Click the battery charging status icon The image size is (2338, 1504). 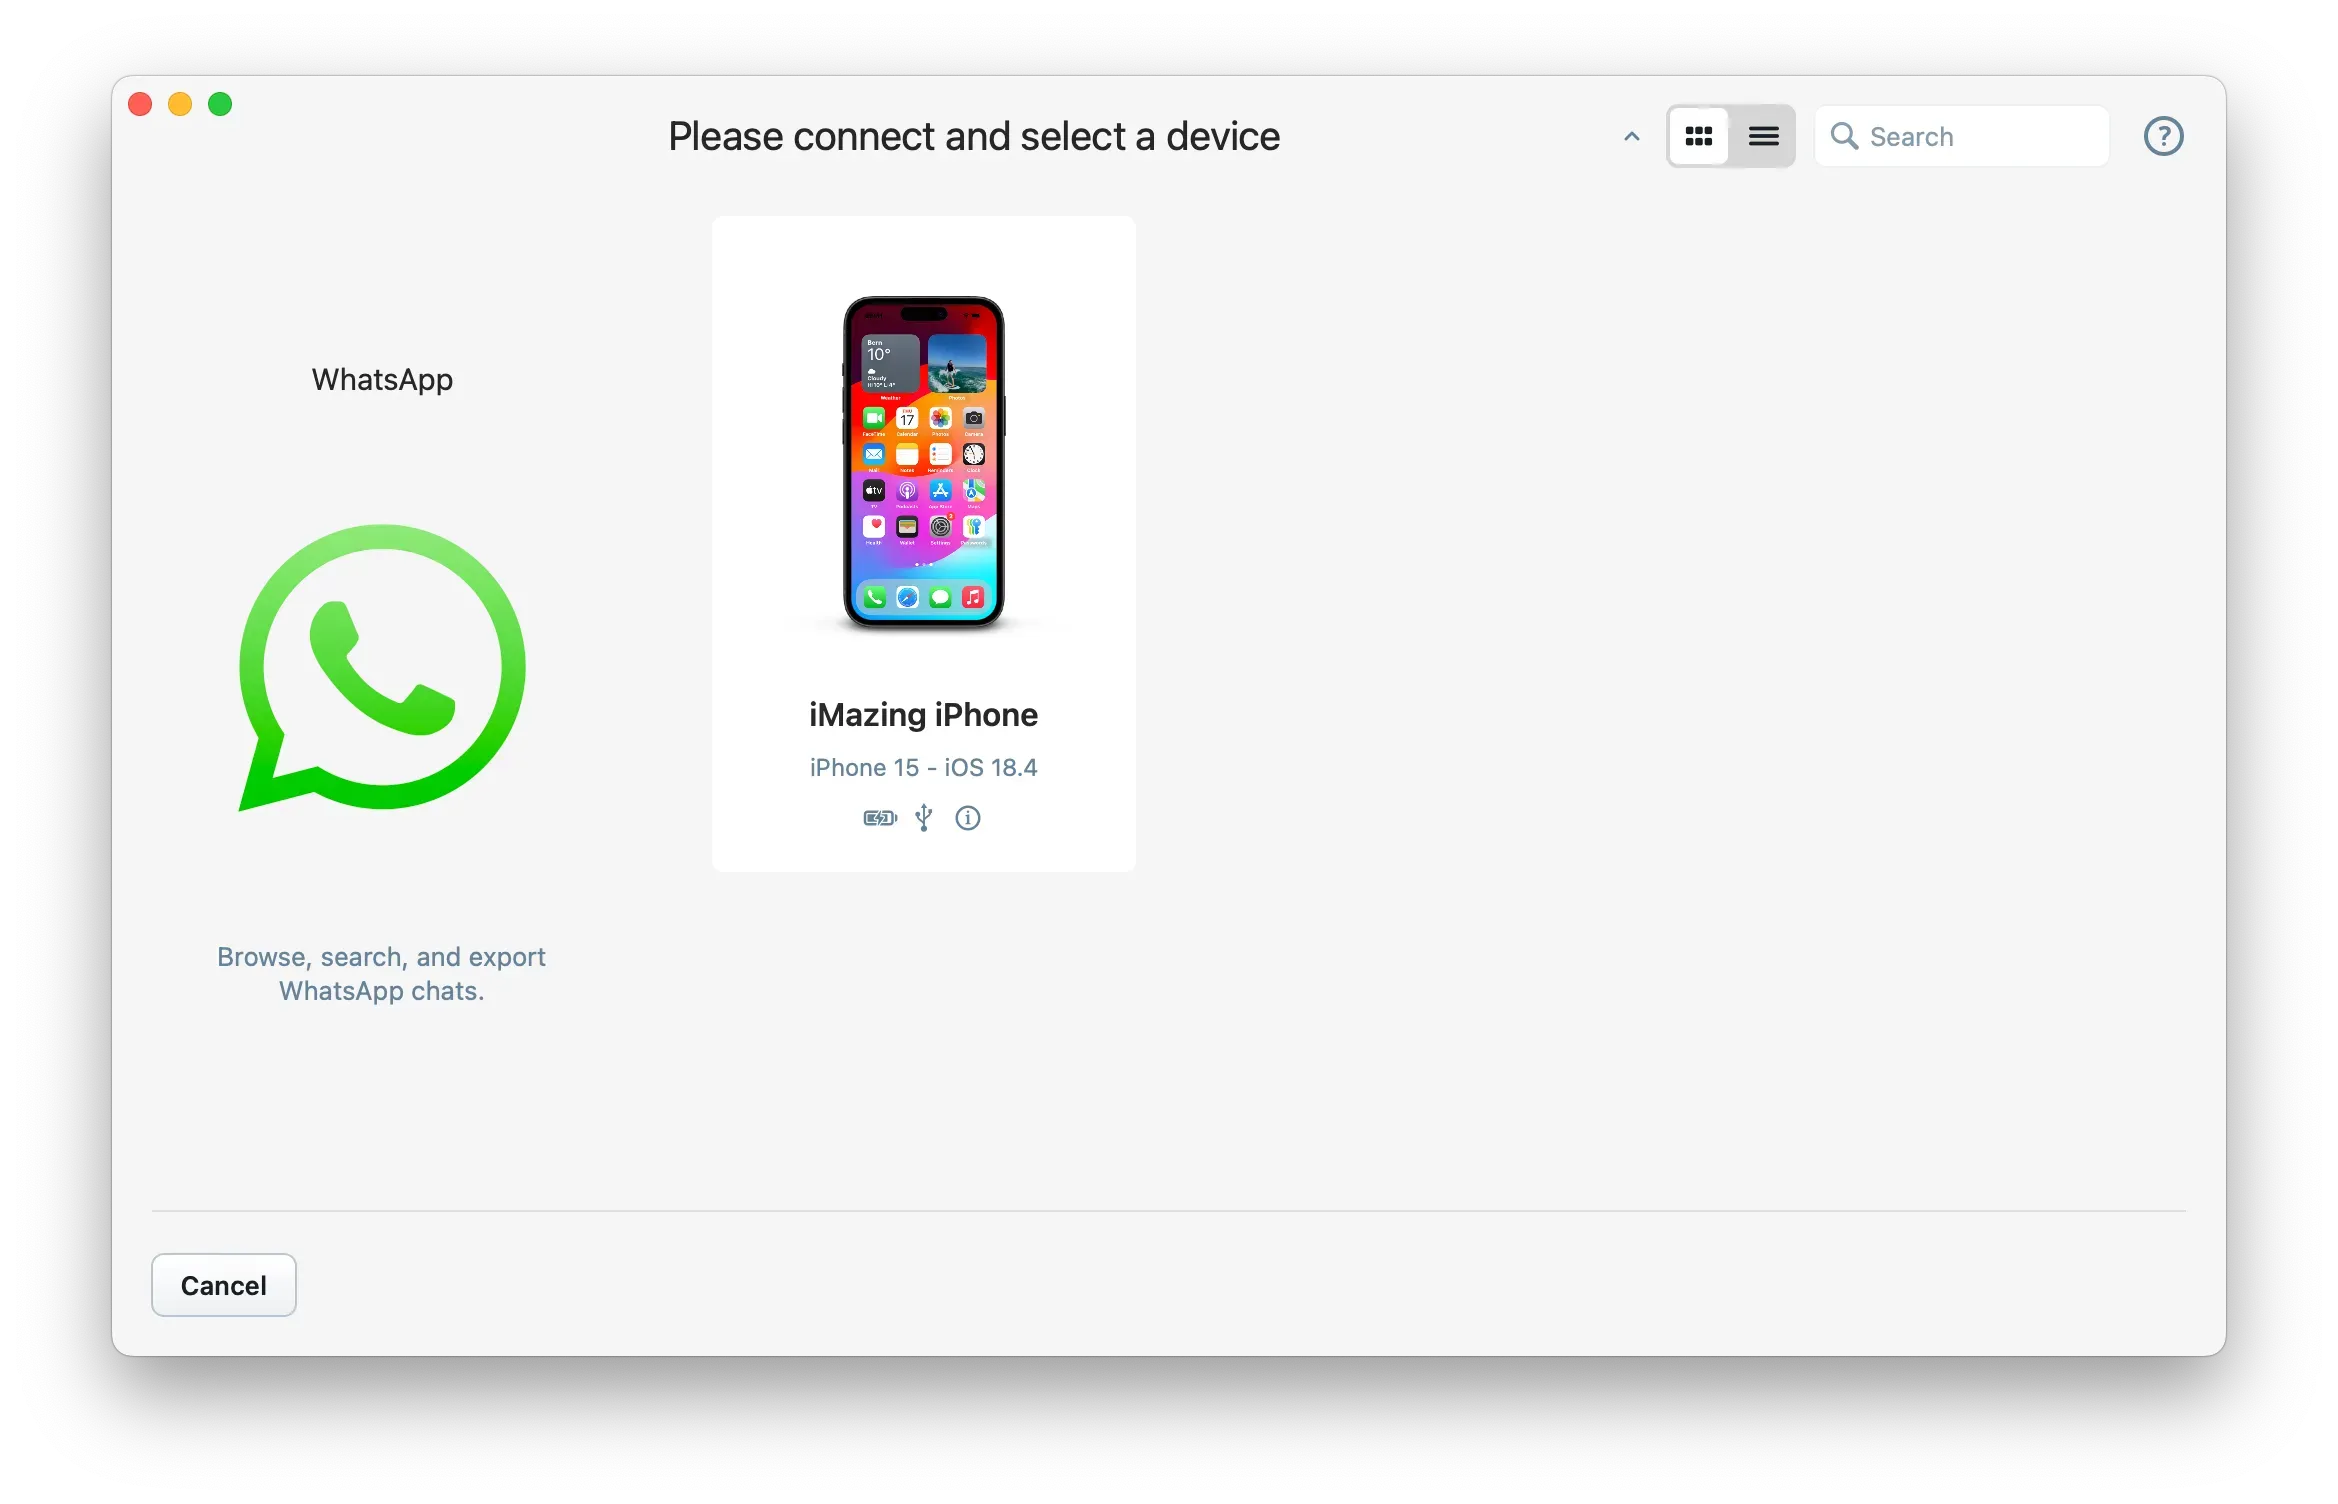pyautogui.click(x=880, y=818)
